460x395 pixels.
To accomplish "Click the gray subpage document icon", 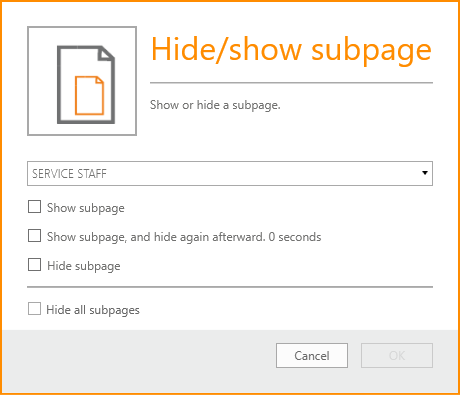I will tap(86, 85).
